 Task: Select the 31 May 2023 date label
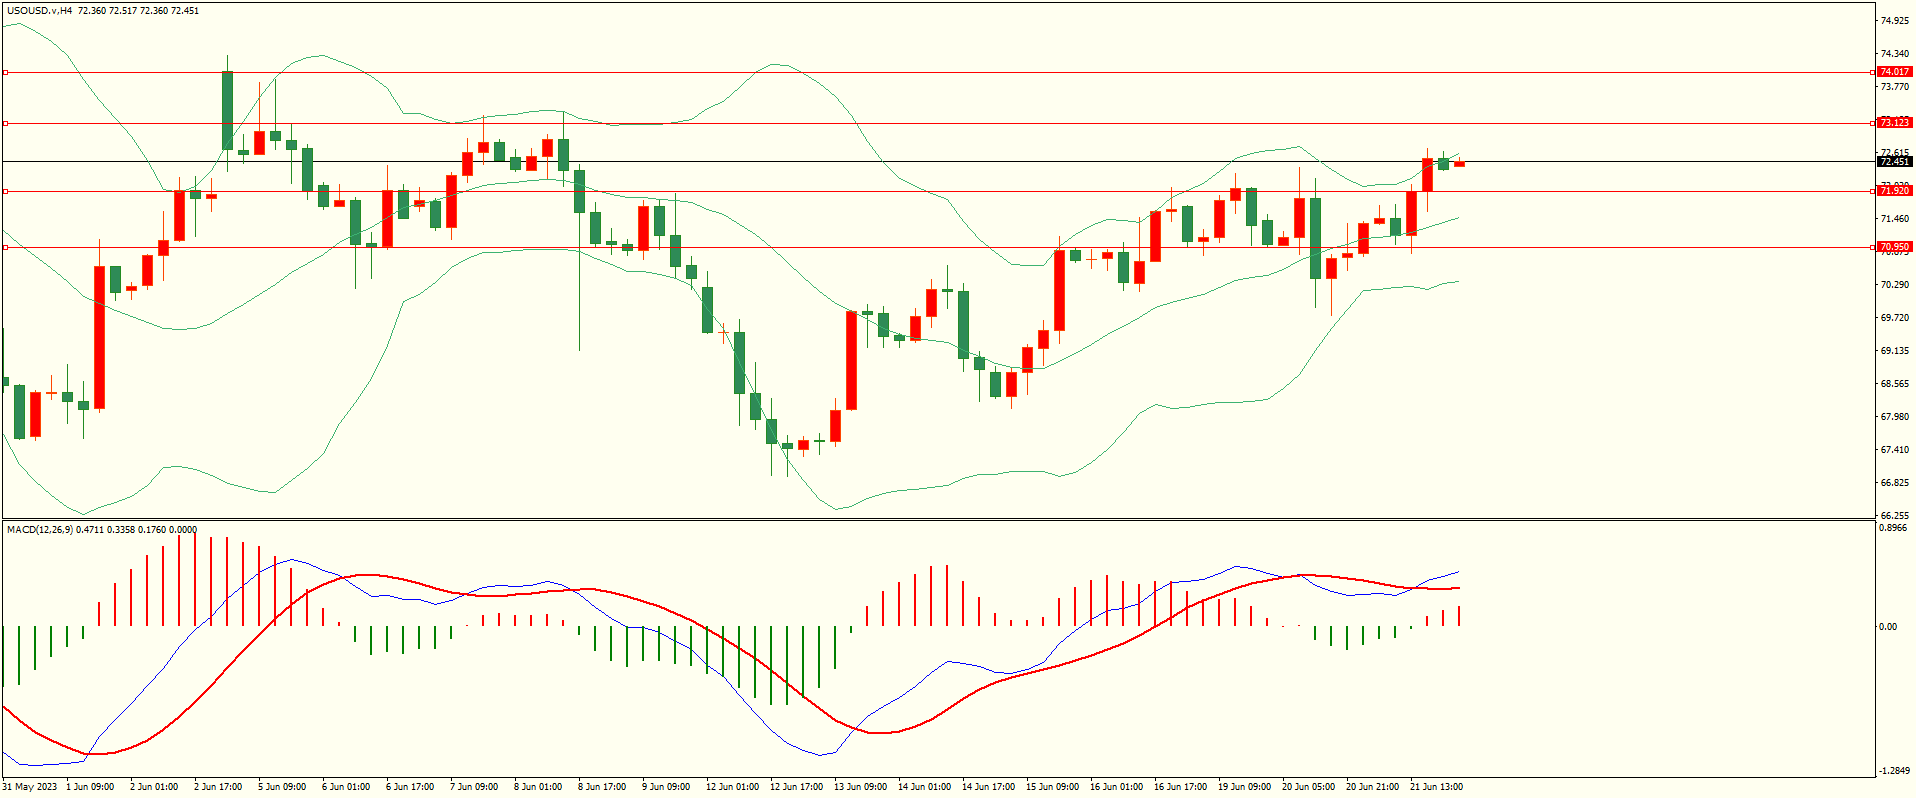pyautogui.click(x=29, y=787)
